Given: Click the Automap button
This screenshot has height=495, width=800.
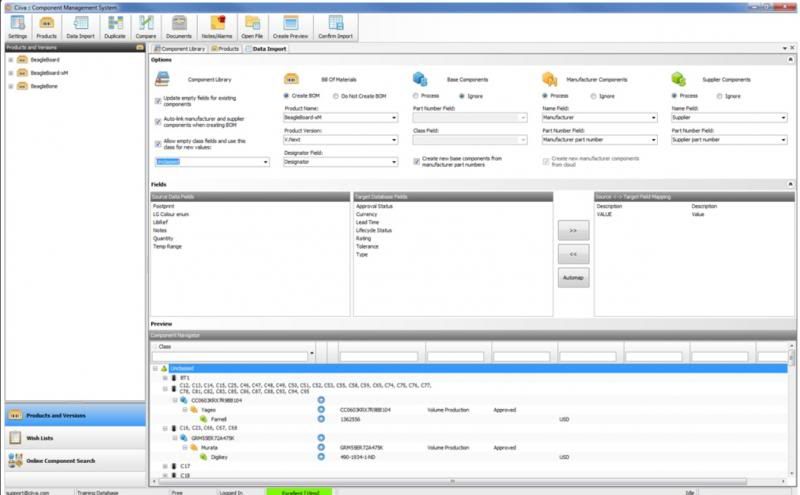Looking at the screenshot, I should (573, 278).
